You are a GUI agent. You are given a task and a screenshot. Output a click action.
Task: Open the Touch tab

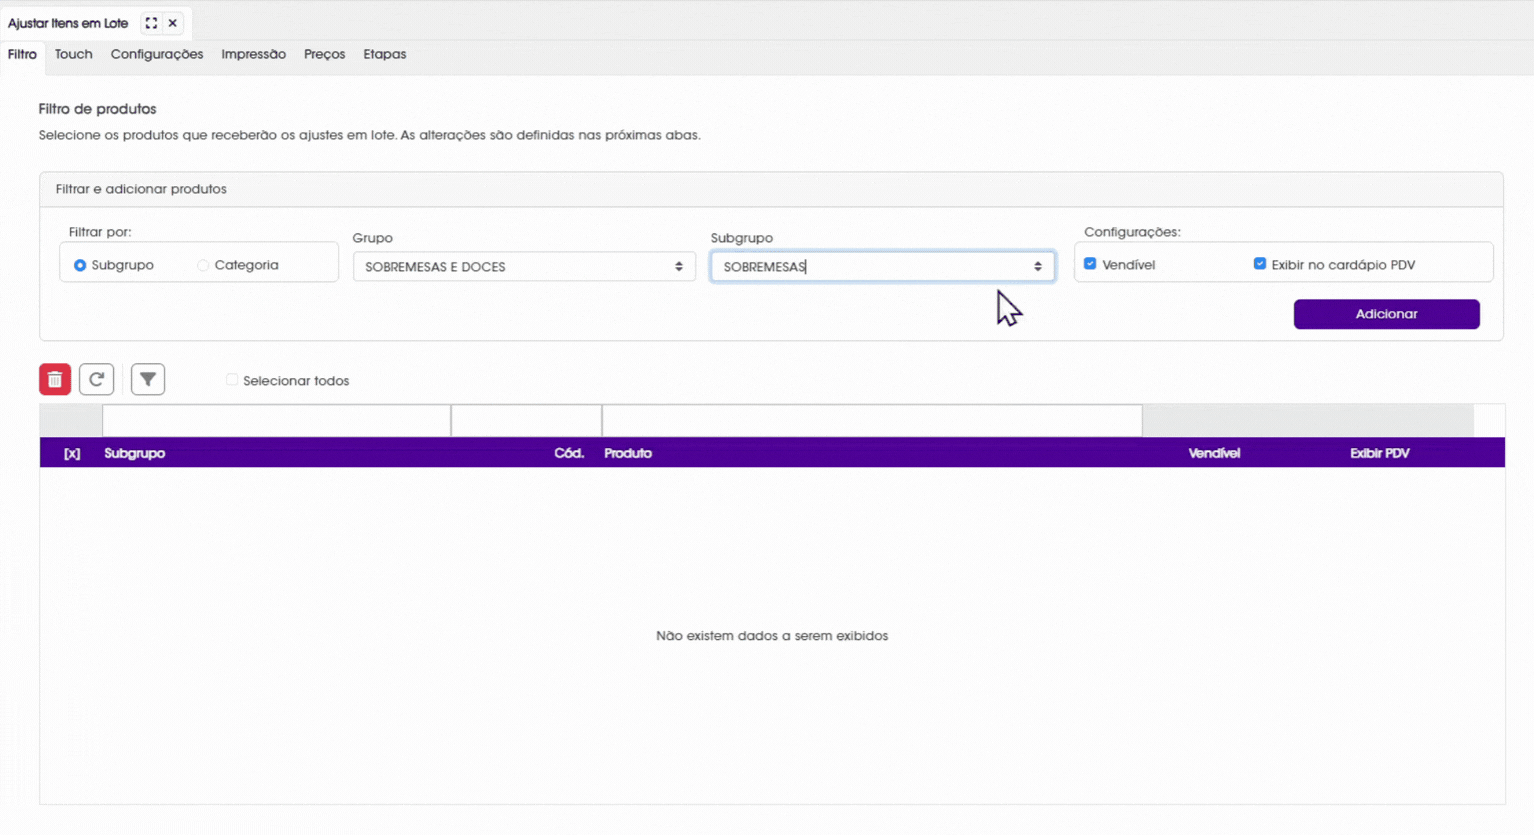pos(74,54)
